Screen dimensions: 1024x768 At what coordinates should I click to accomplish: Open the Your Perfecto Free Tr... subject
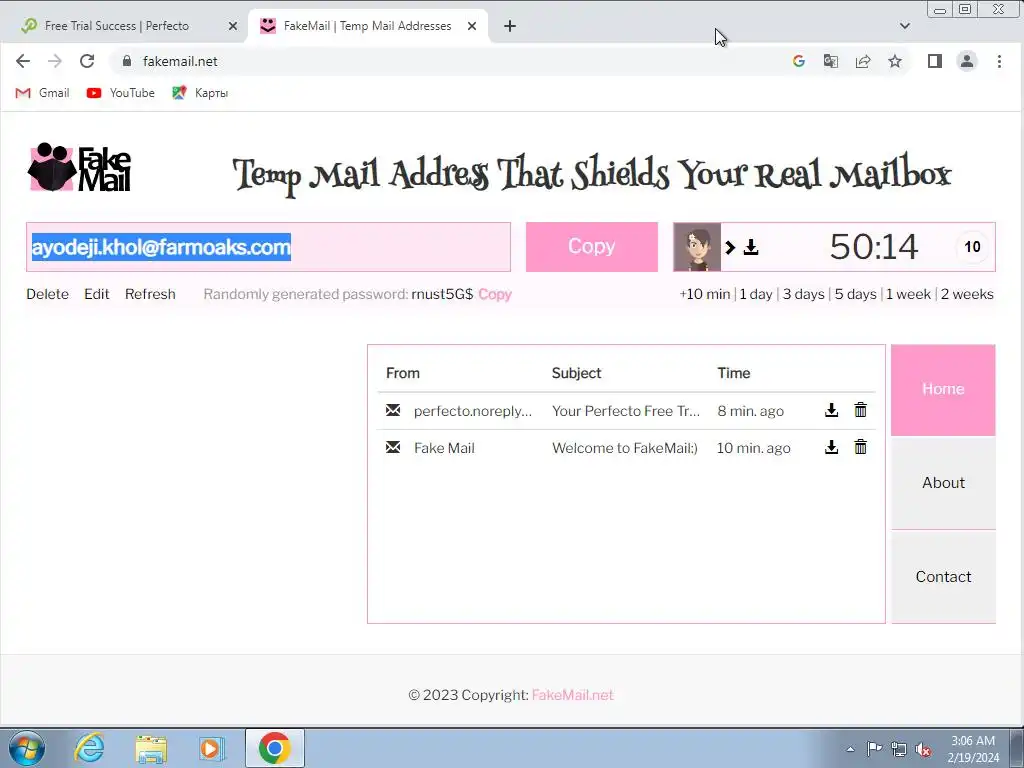tap(626, 411)
